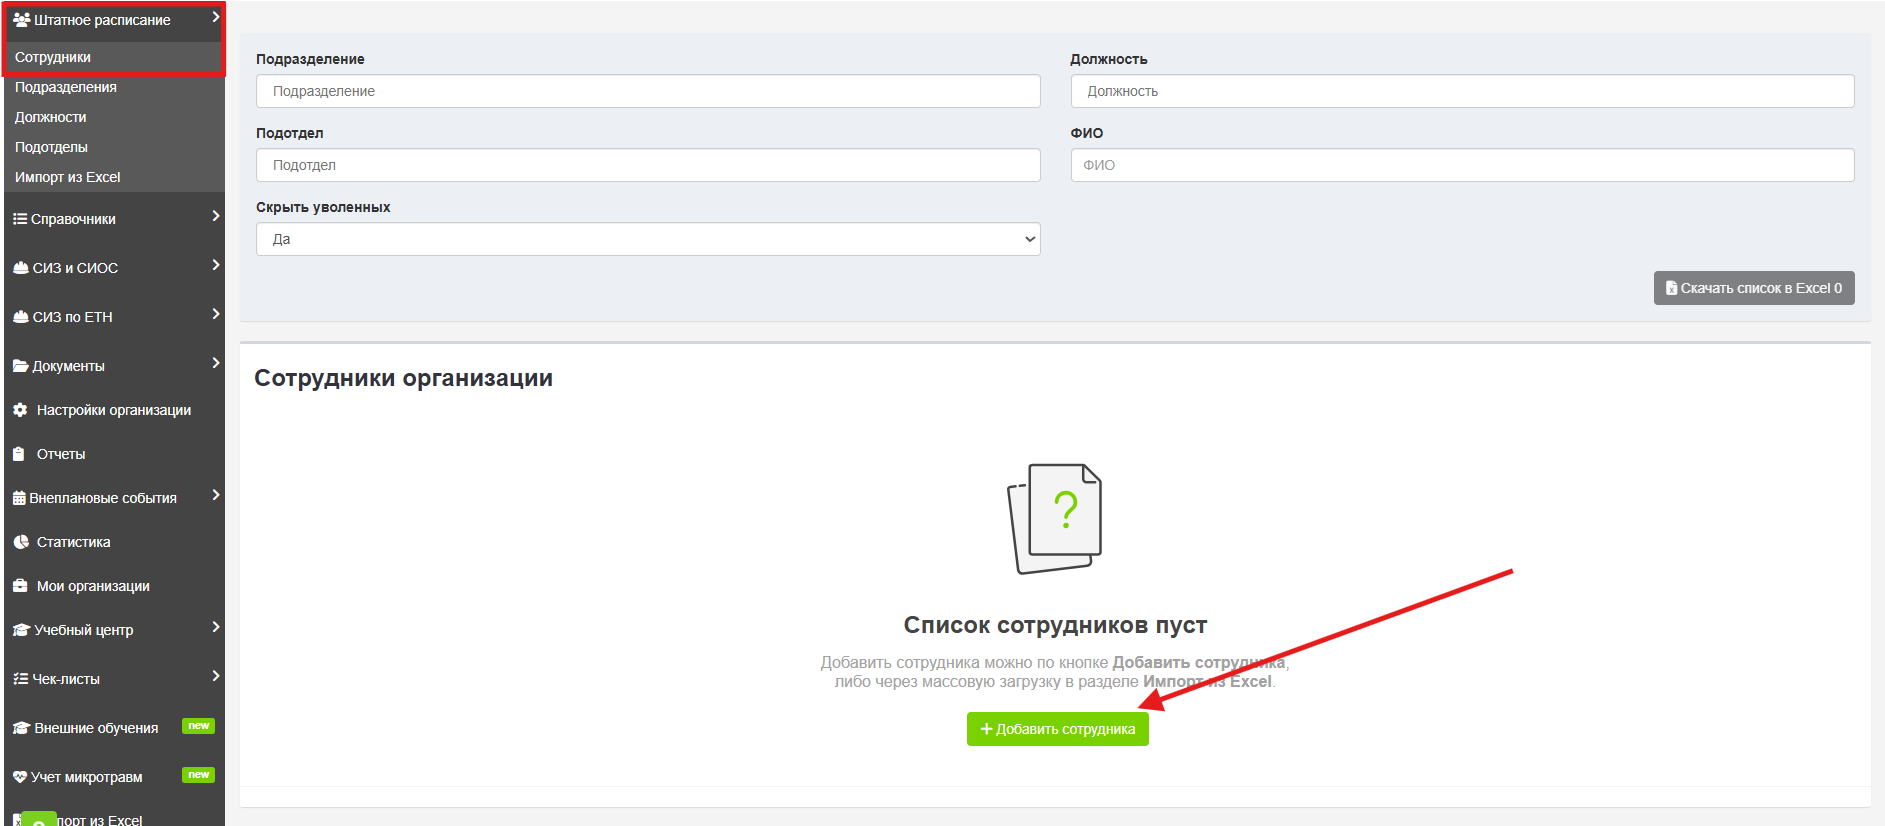The height and width of the screenshot is (826, 1885).
Task: Click the new badge beside Внешние обучения
Action: [198, 726]
